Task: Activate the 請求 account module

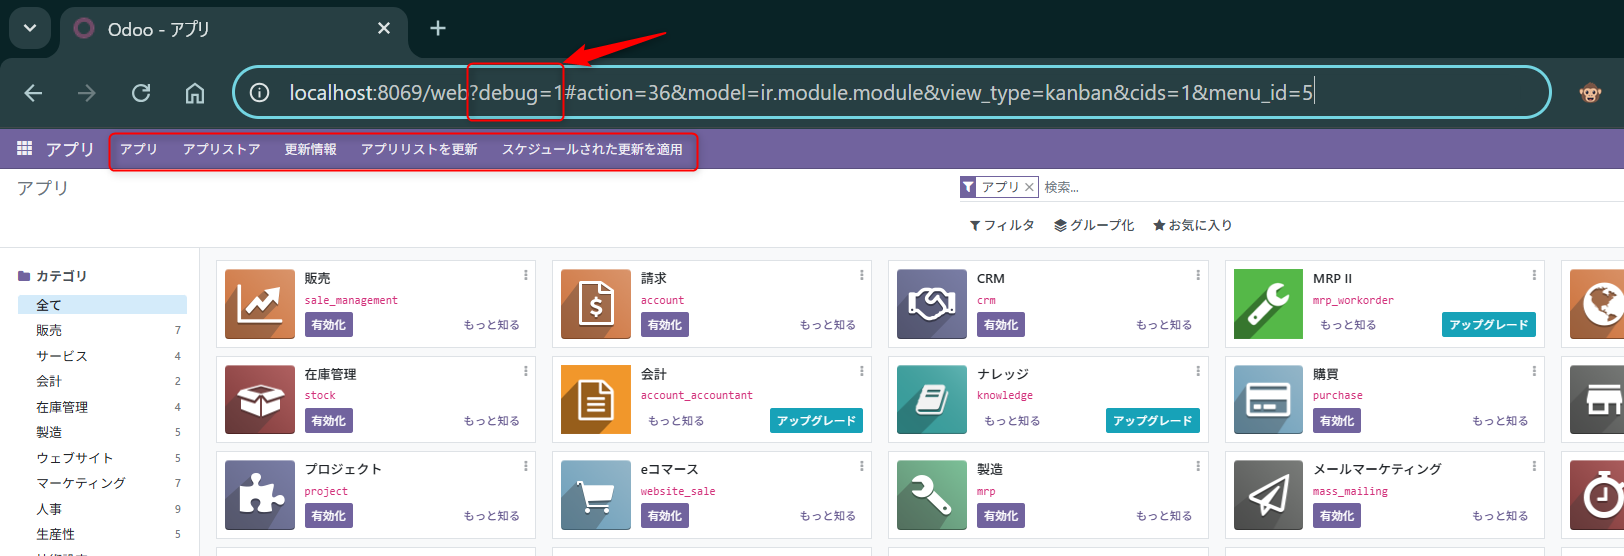Action: [664, 325]
